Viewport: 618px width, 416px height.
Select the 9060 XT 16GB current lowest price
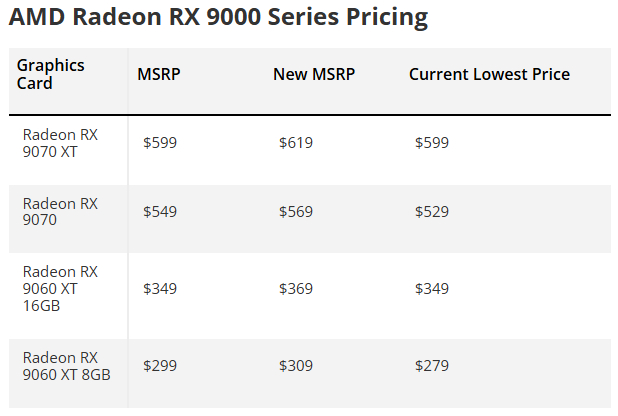(x=432, y=289)
